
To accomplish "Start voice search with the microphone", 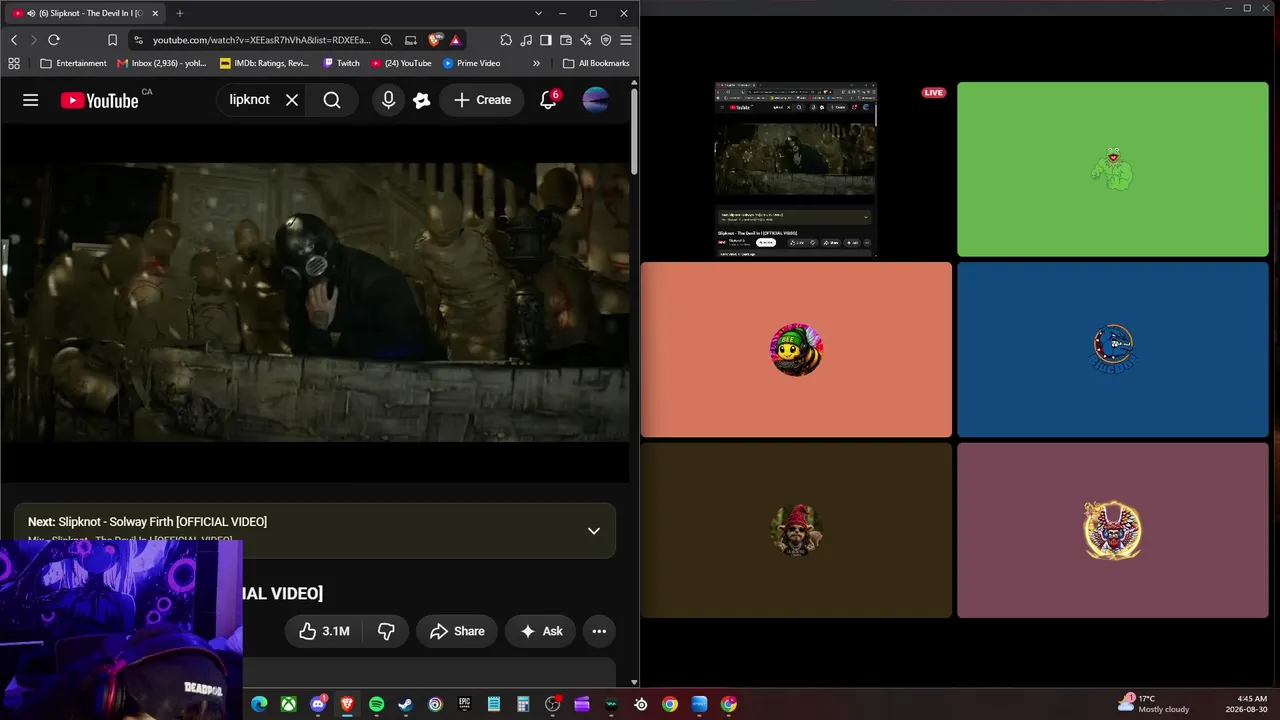I will coord(388,100).
